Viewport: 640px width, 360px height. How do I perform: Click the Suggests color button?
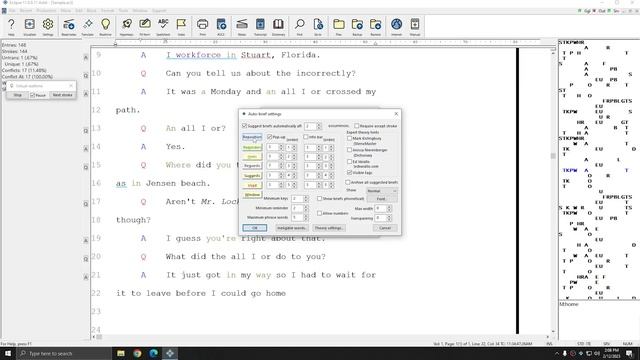pyautogui.click(x=252, y=176)
